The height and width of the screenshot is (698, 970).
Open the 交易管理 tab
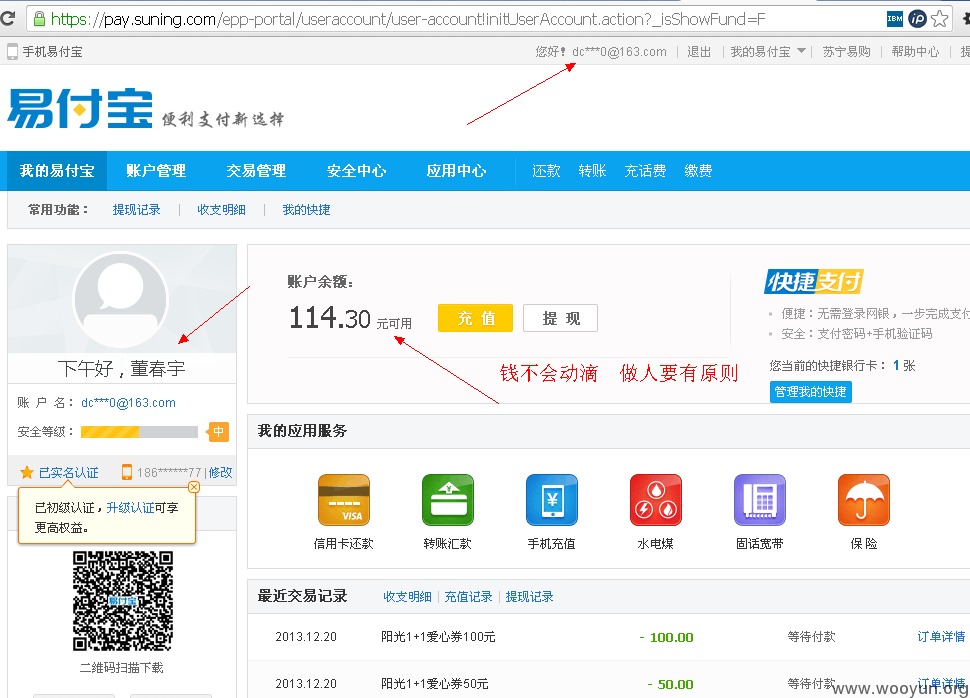[x=256, y=171]
